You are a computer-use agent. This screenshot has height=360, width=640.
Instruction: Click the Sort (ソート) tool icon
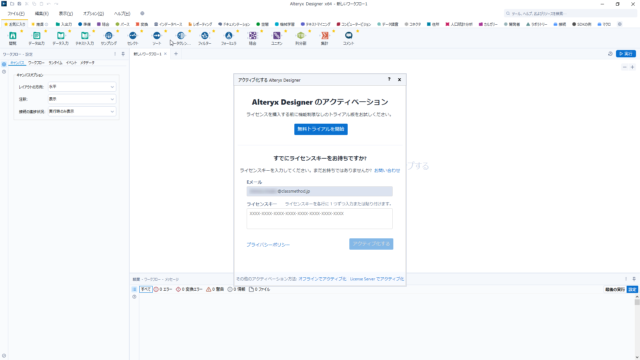[157, 36]
